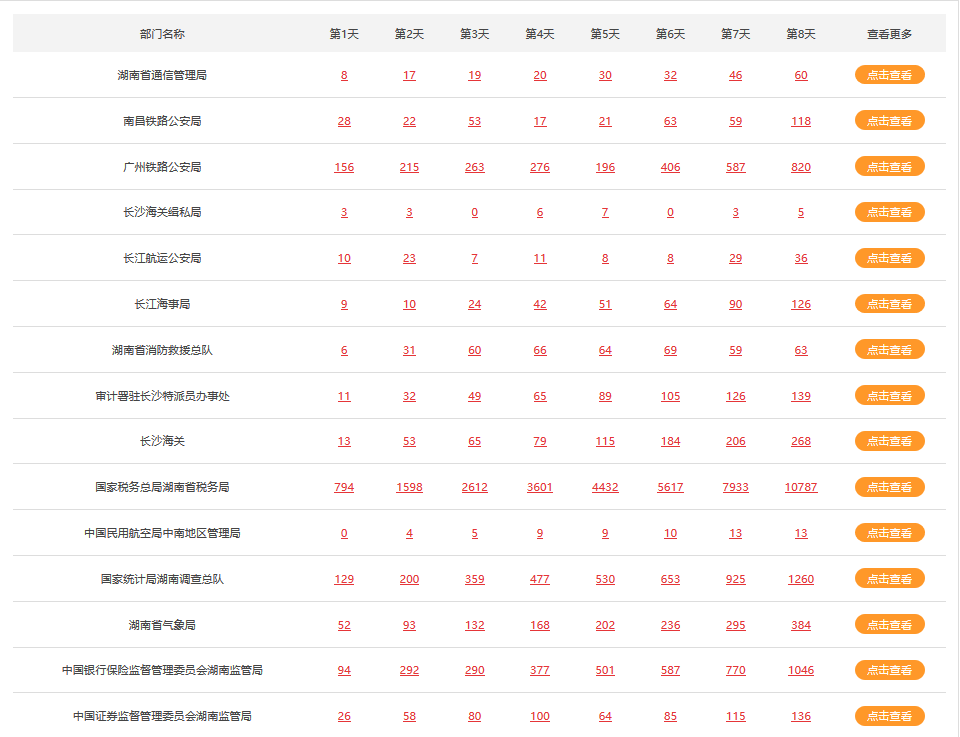
Task: Click 第3天 value 53 for 南昌铁路公安局
Action: click(x=474, y=121)
